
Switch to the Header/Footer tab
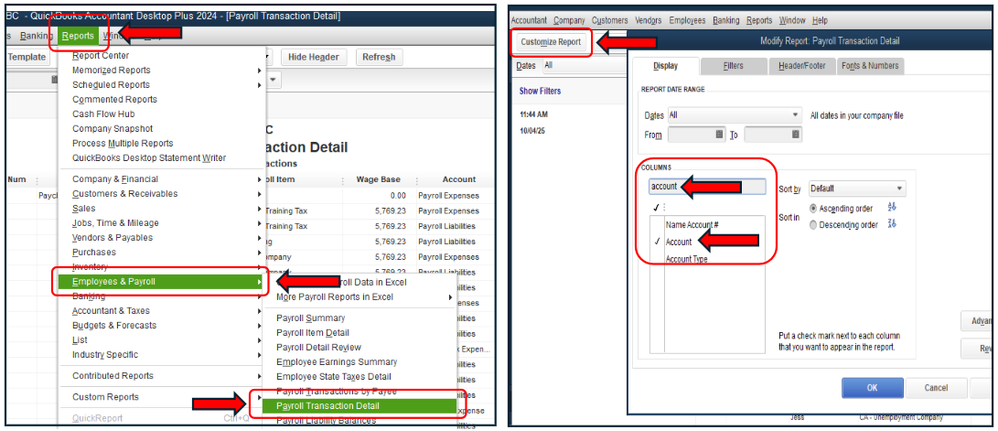(801, 66)
